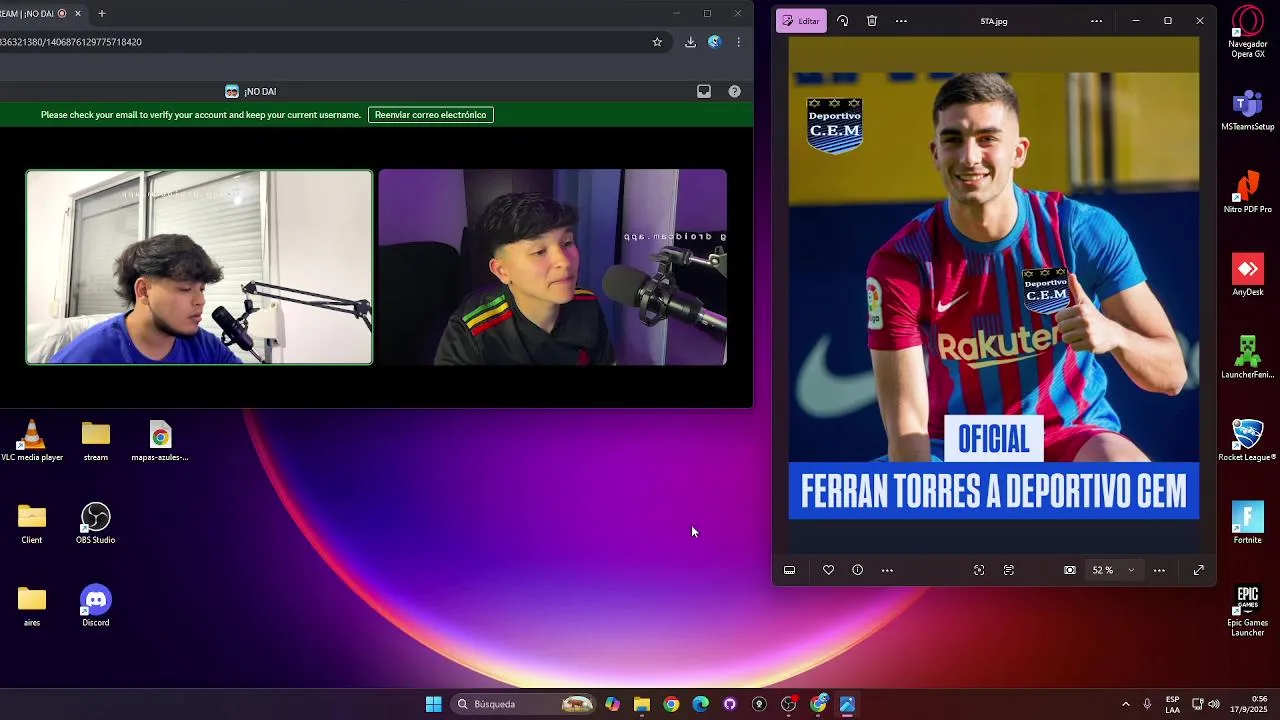Select Discord desktop shortcut
Viewport: 1280px width, 720px height.
click(x=96, y=607)
